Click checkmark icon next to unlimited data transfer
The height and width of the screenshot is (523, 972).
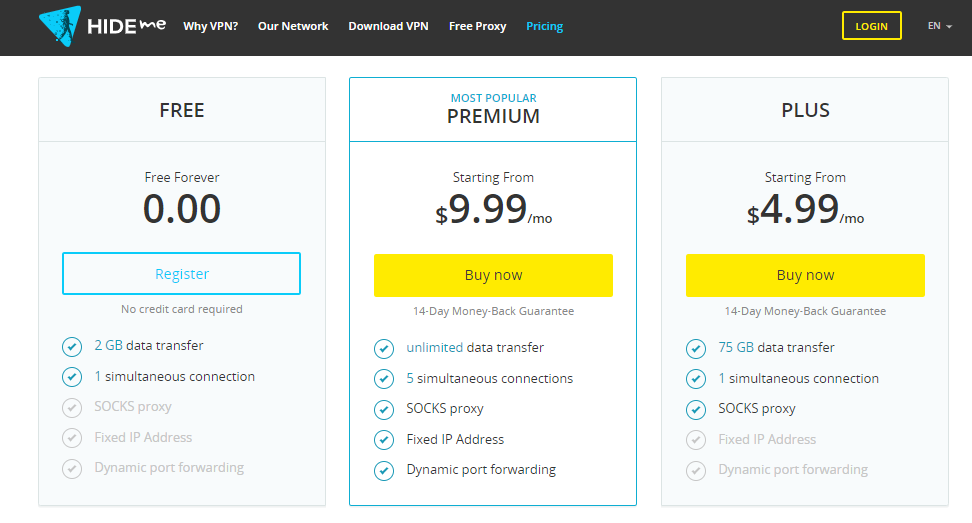point(384,348)
